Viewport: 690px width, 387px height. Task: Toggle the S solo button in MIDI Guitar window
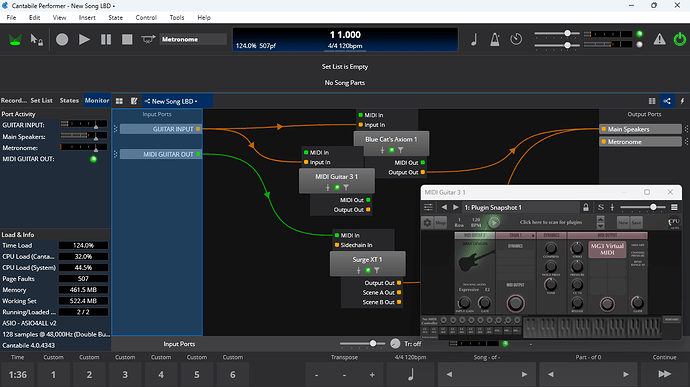coord(601,207)
